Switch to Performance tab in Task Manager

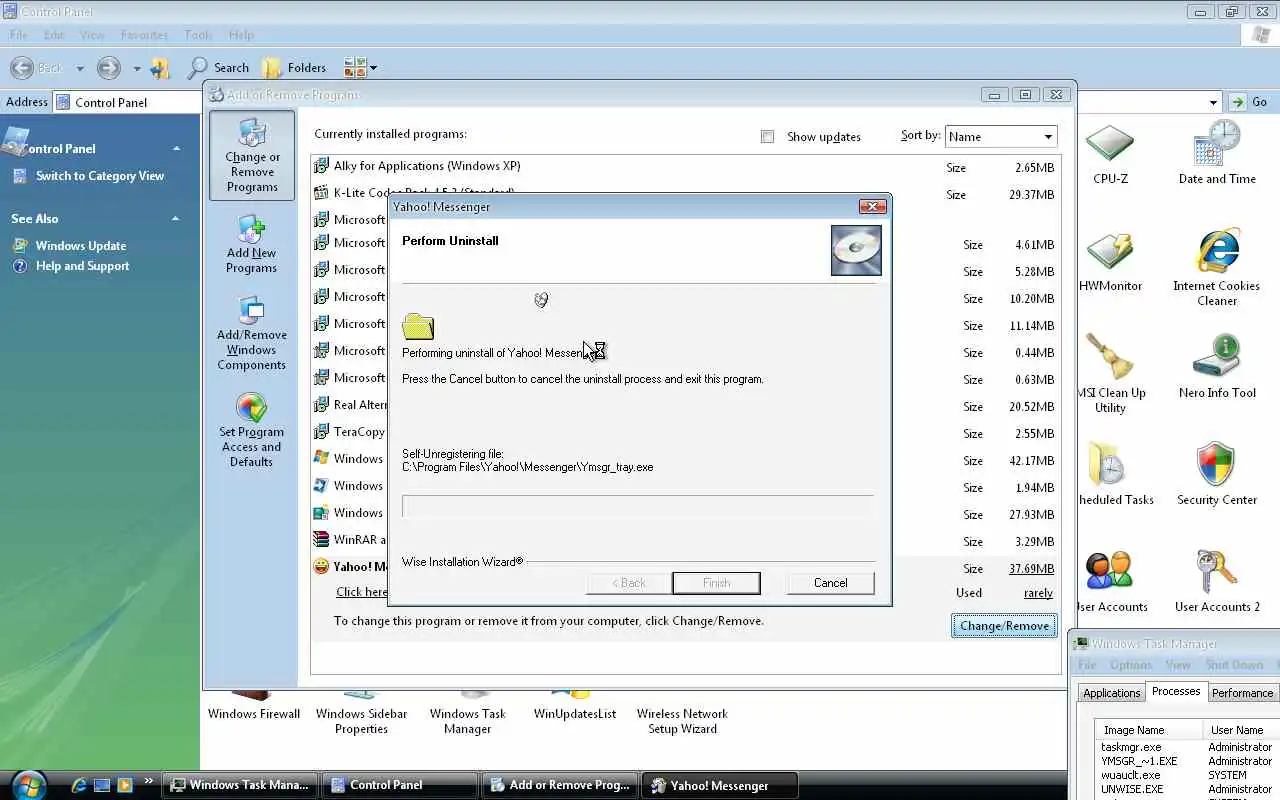[x=1242, y=693]
